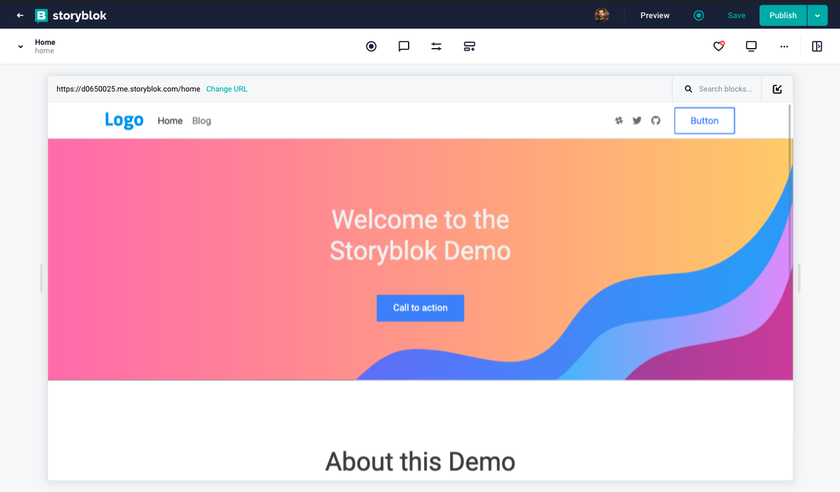
Task: Open the edit pencil icon beside search
Action: tap(777, 89)
